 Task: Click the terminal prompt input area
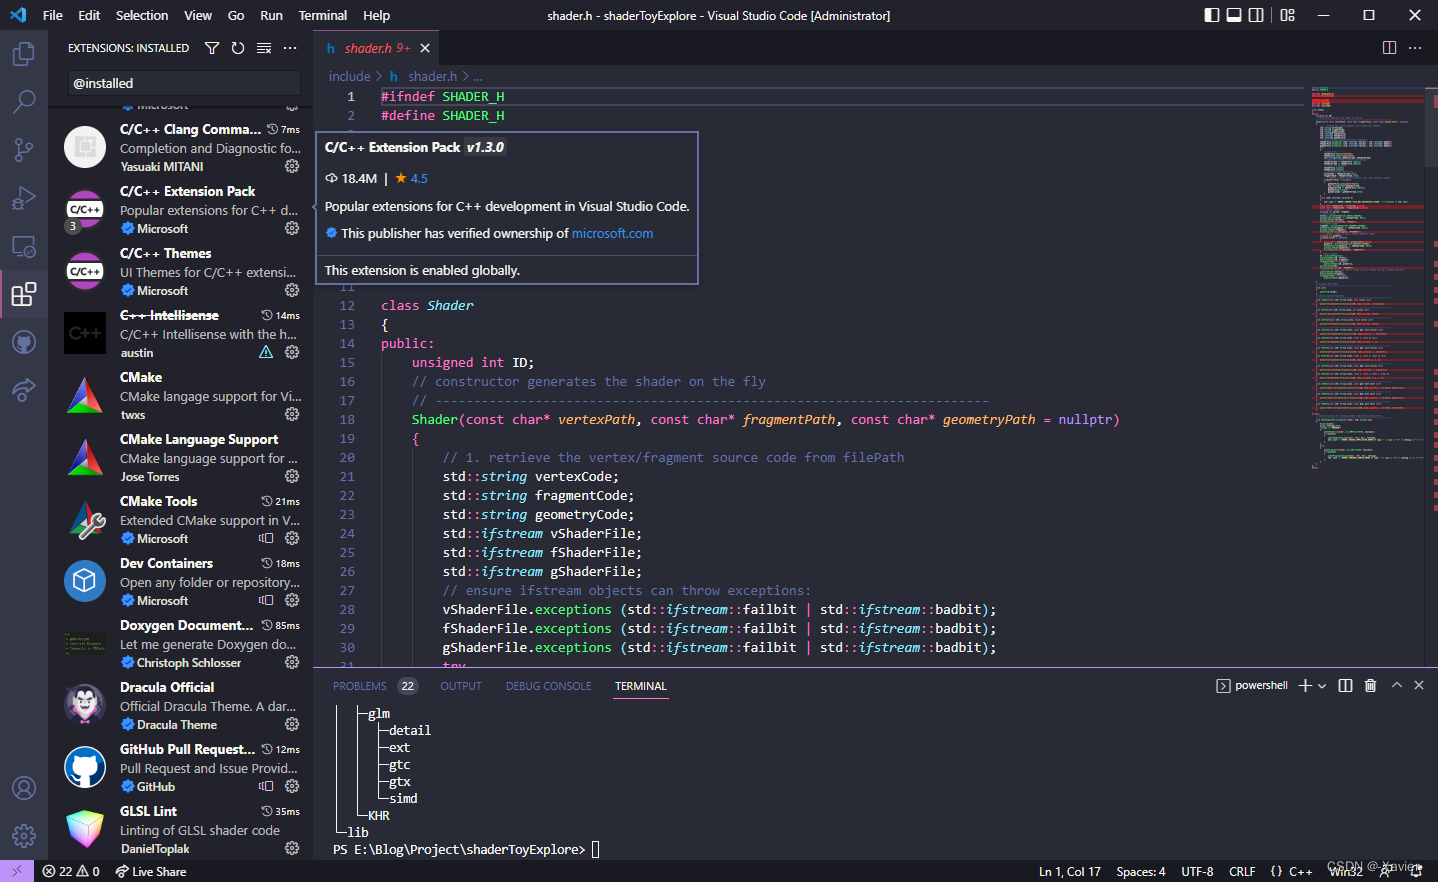[x=596, y=849]
